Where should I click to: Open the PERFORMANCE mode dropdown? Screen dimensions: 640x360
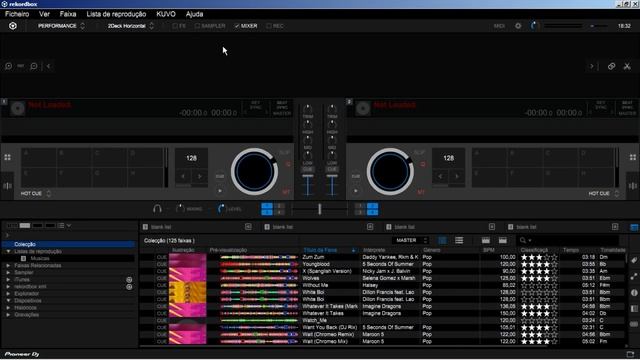[61, 26]
